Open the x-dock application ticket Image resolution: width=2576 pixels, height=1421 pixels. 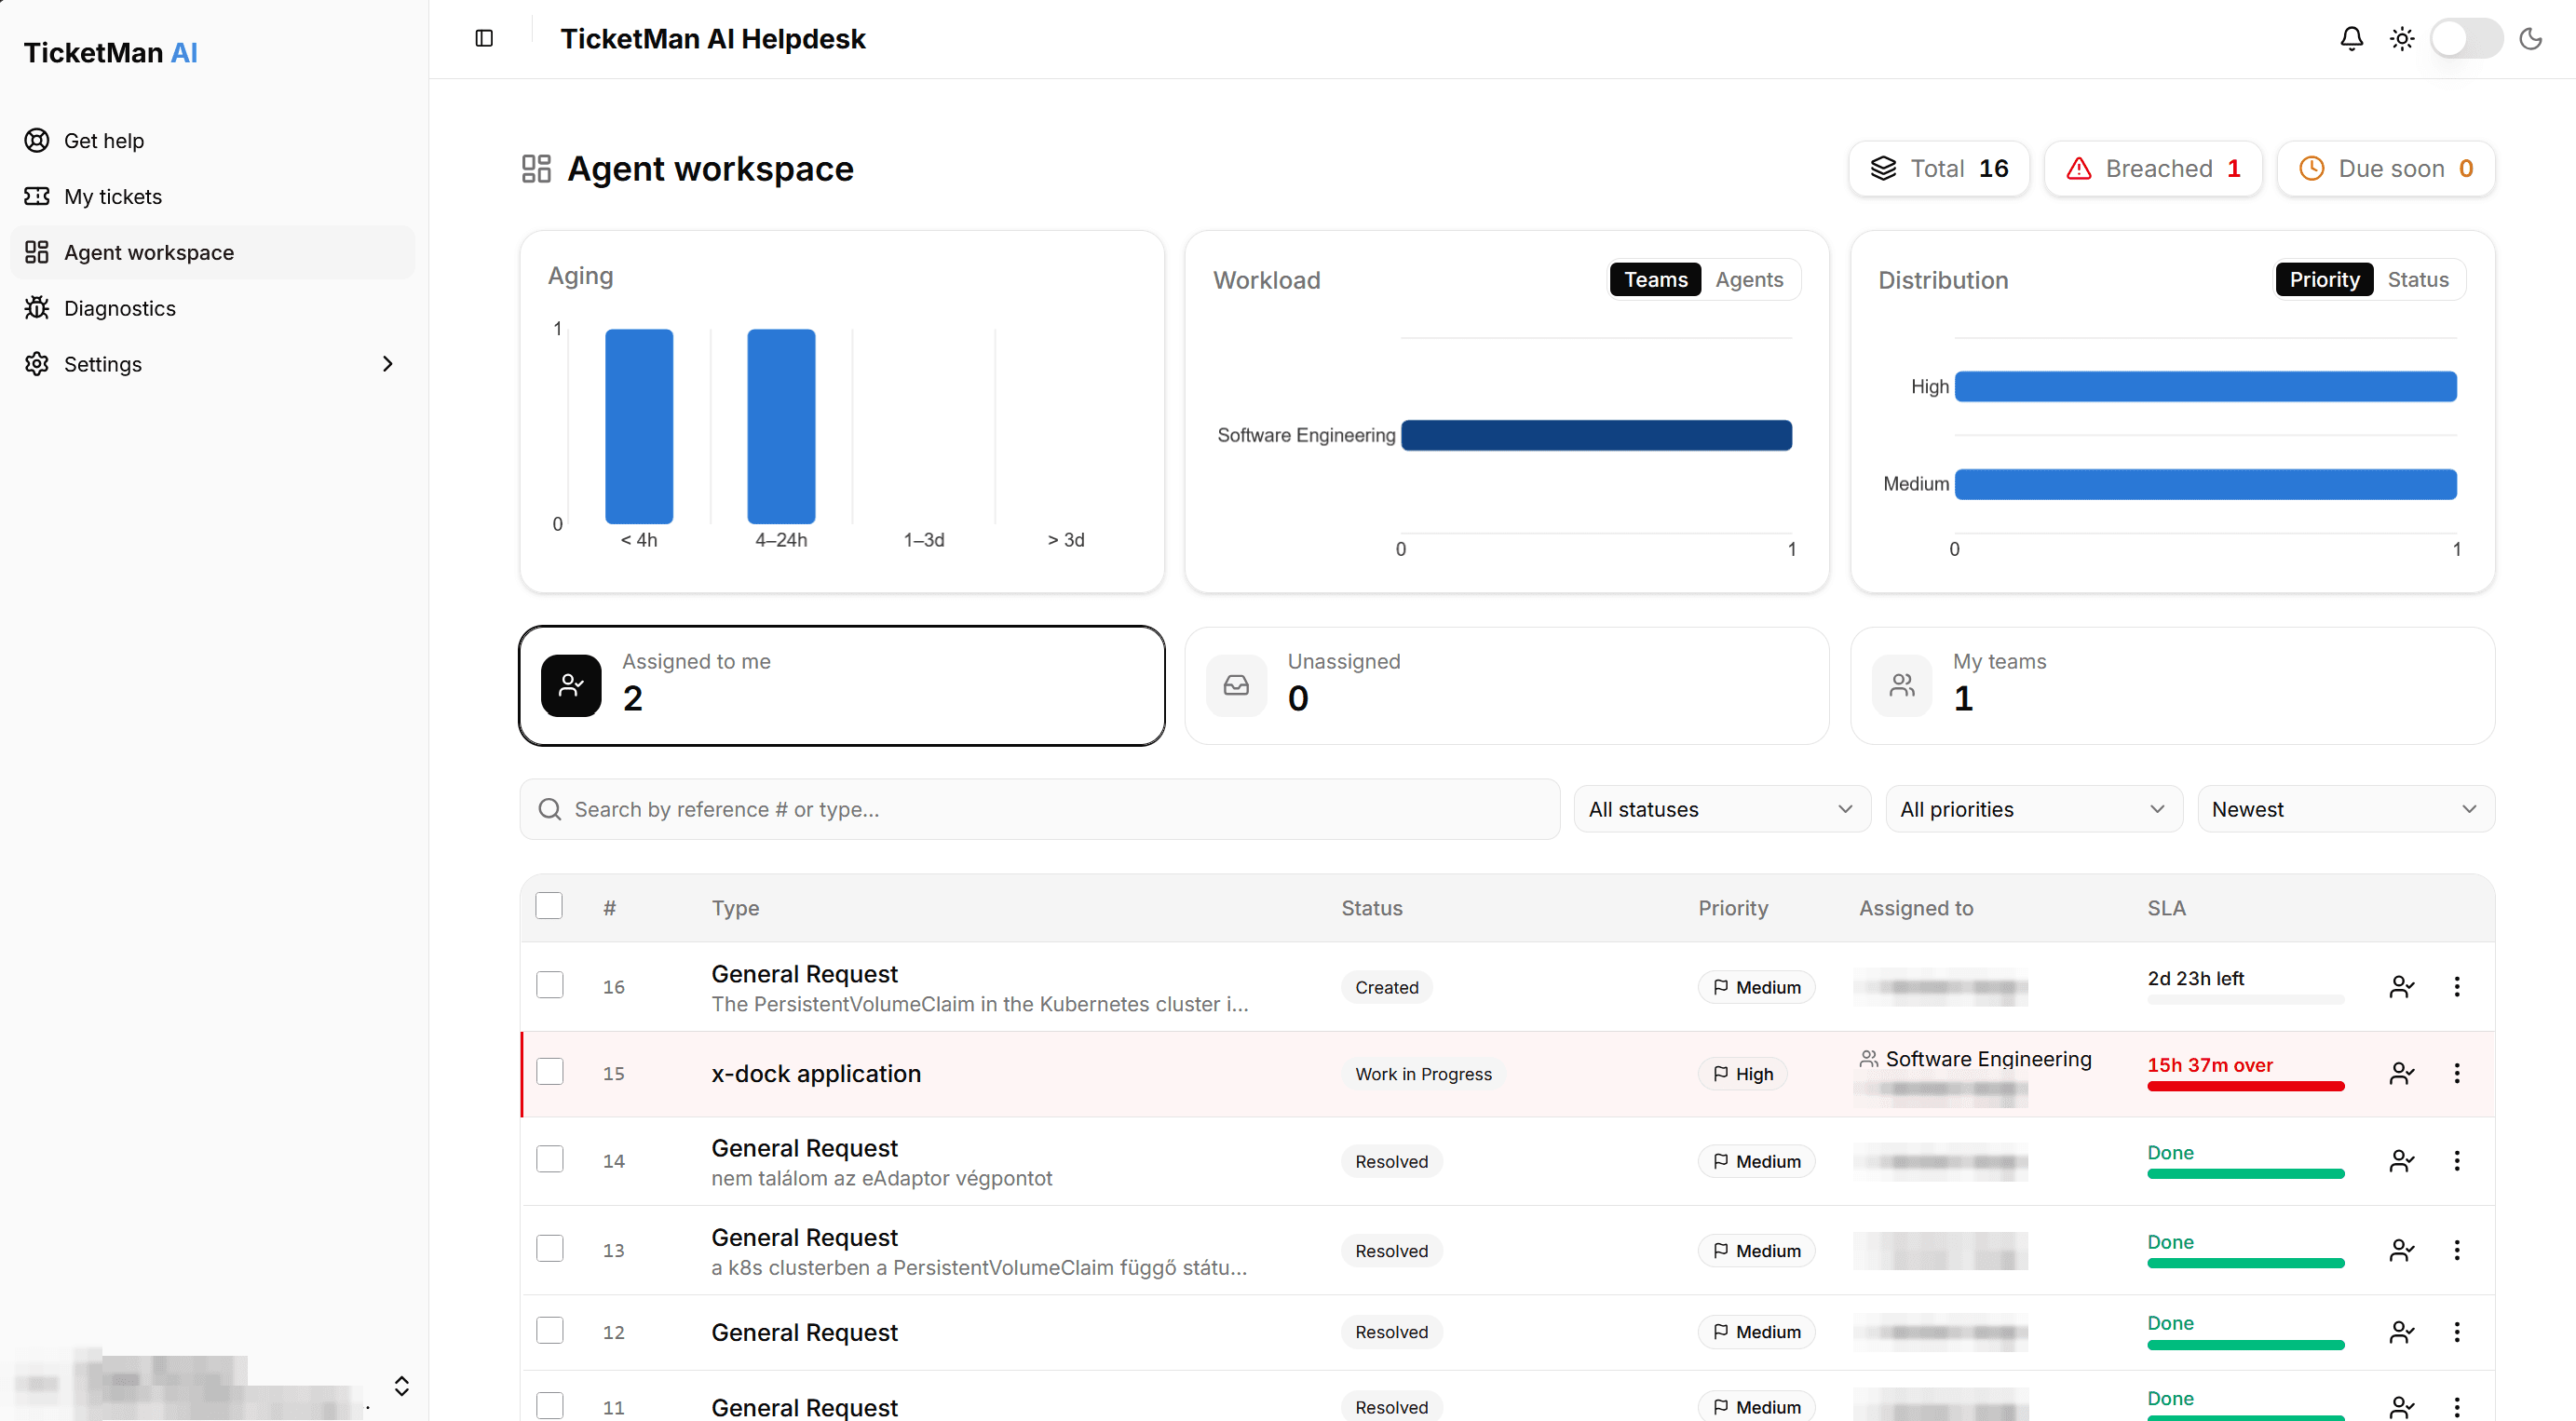coord(816,1073)
